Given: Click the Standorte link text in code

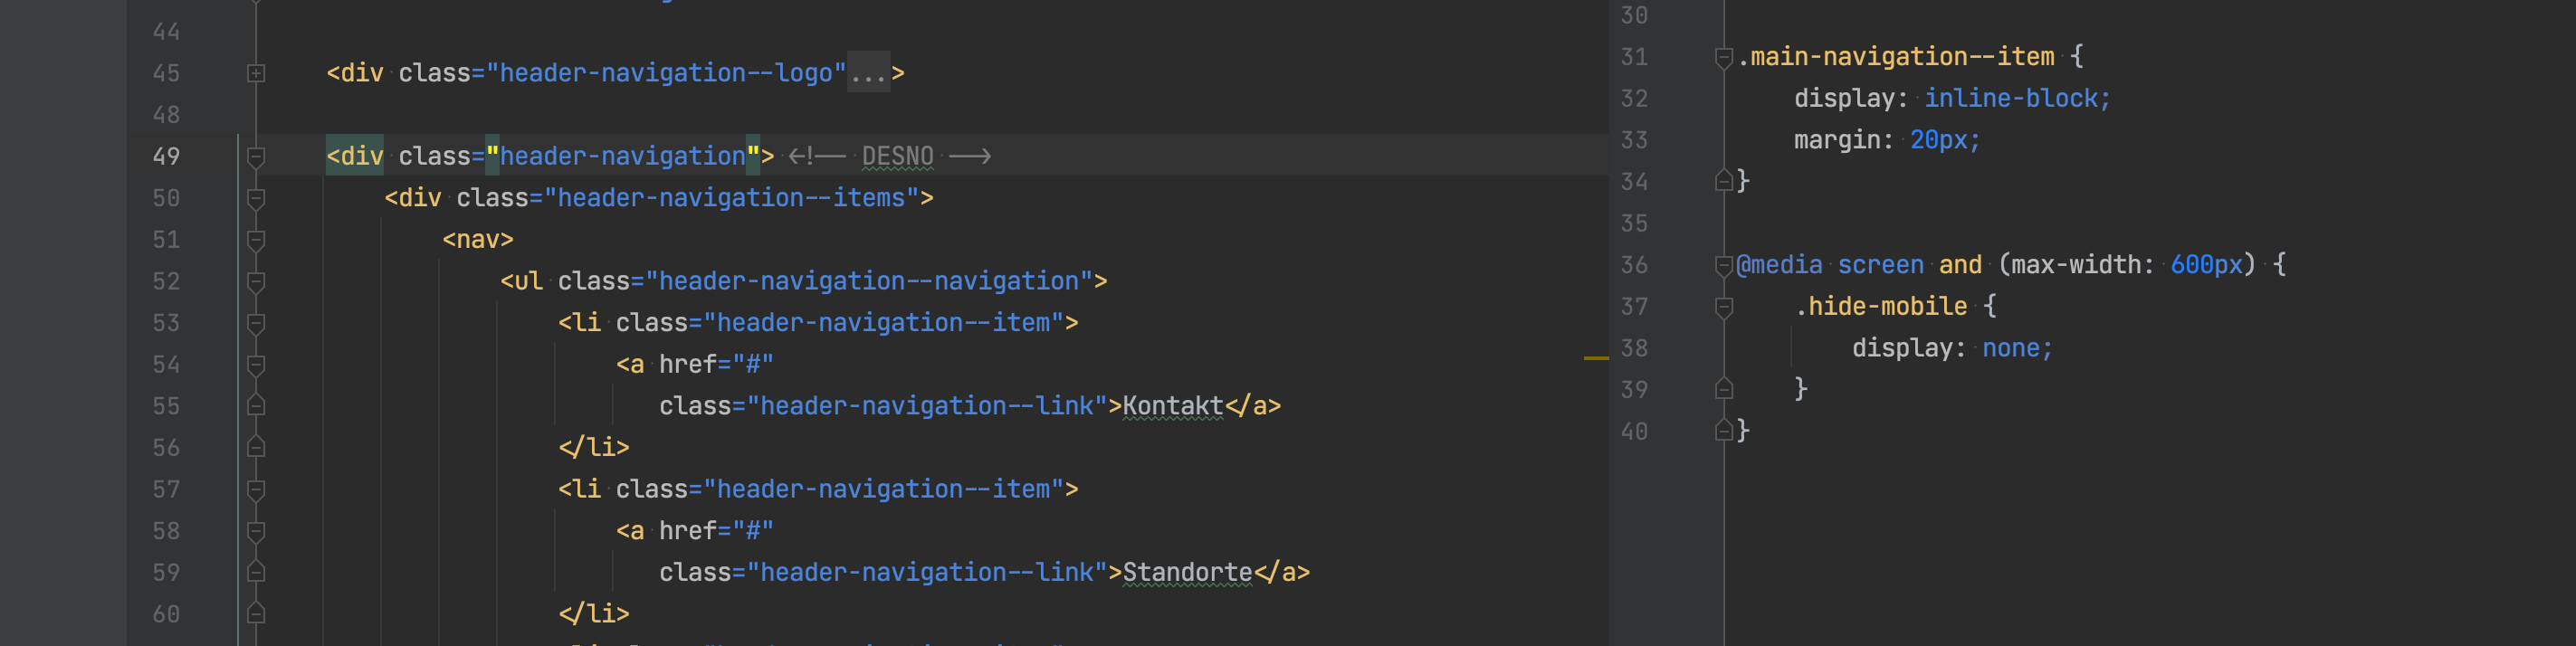Looking at the screenshot, I should coord(1186,572).
